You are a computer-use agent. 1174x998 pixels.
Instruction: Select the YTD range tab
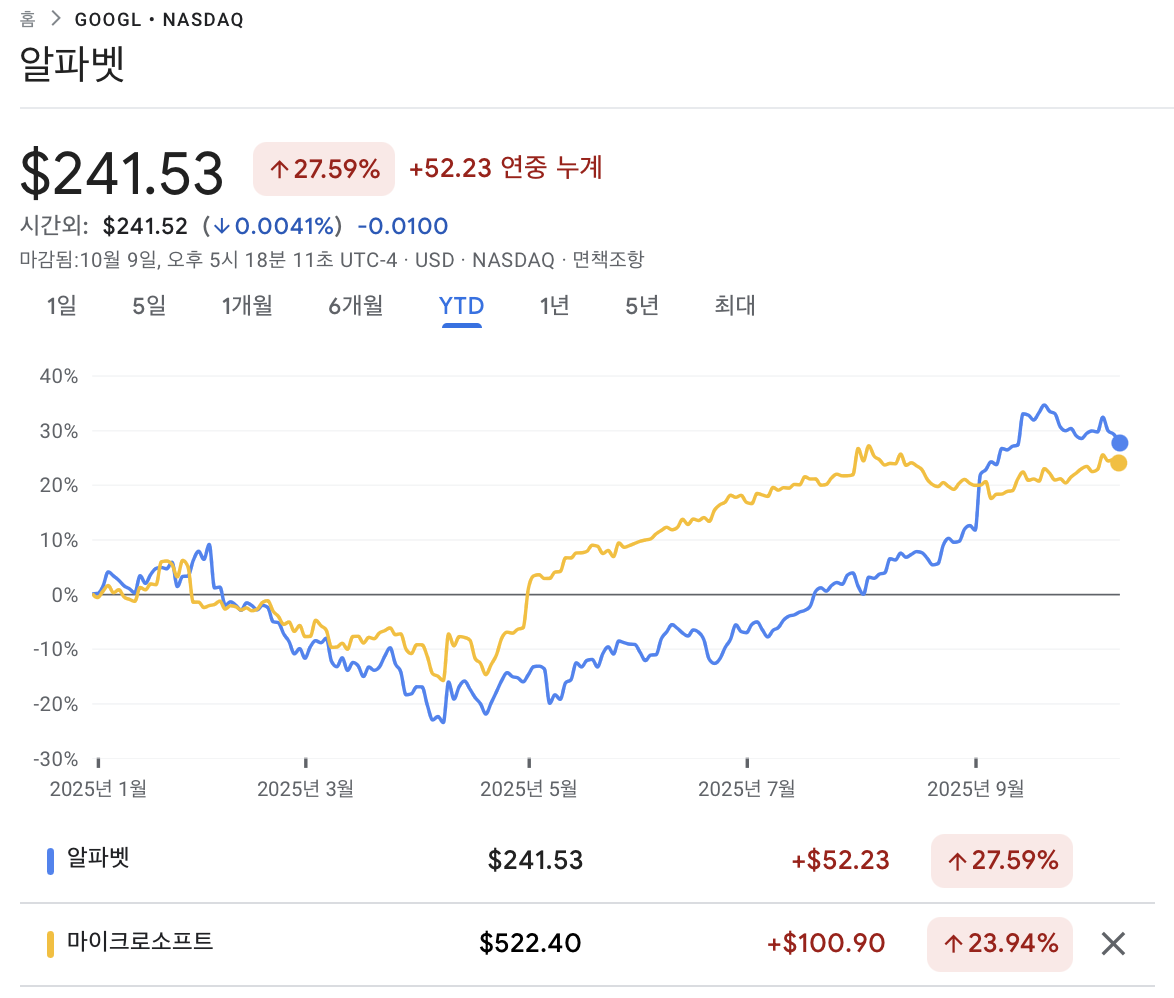pyautogui.click(x=461, y=306)
